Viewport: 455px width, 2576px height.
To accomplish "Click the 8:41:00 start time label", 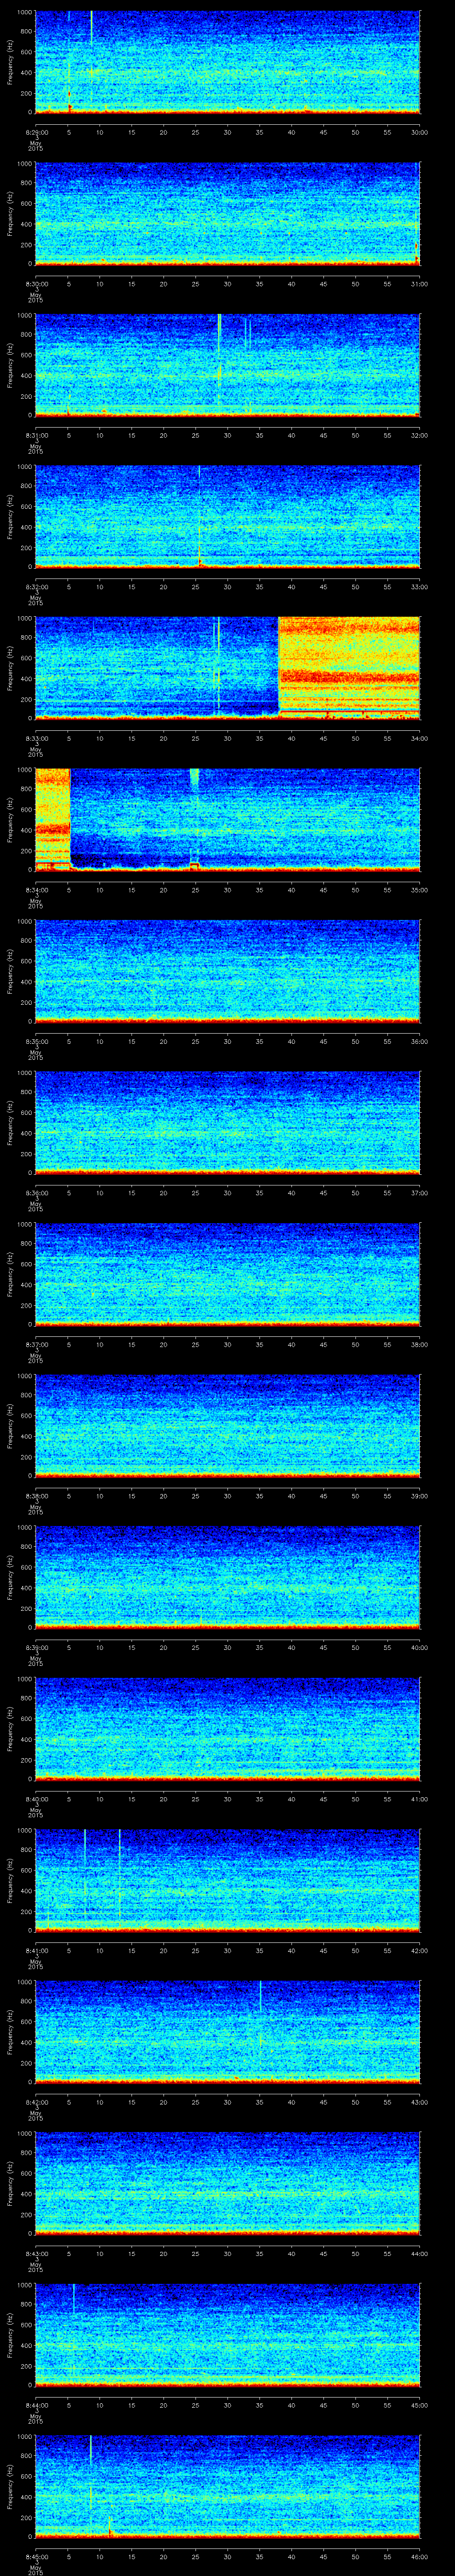I will (x=36, y=1950).
